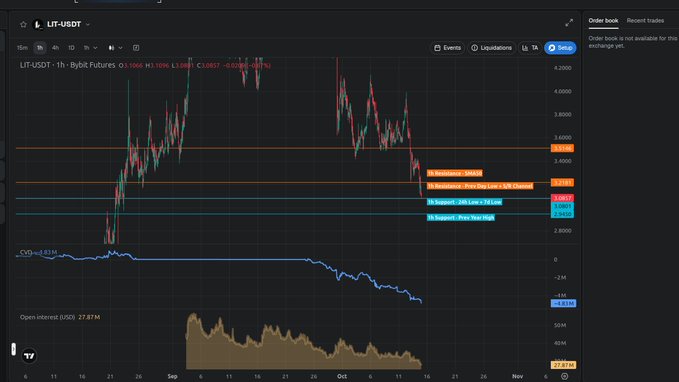Viewport: 679px width, 382px height.
Task: Click the CVD indicator legend
Action: point(38,252)
